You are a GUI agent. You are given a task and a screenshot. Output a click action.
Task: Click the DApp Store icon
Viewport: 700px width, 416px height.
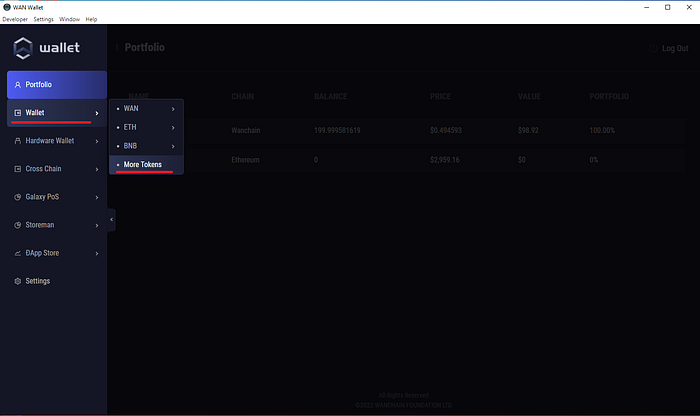click(17, 253)
